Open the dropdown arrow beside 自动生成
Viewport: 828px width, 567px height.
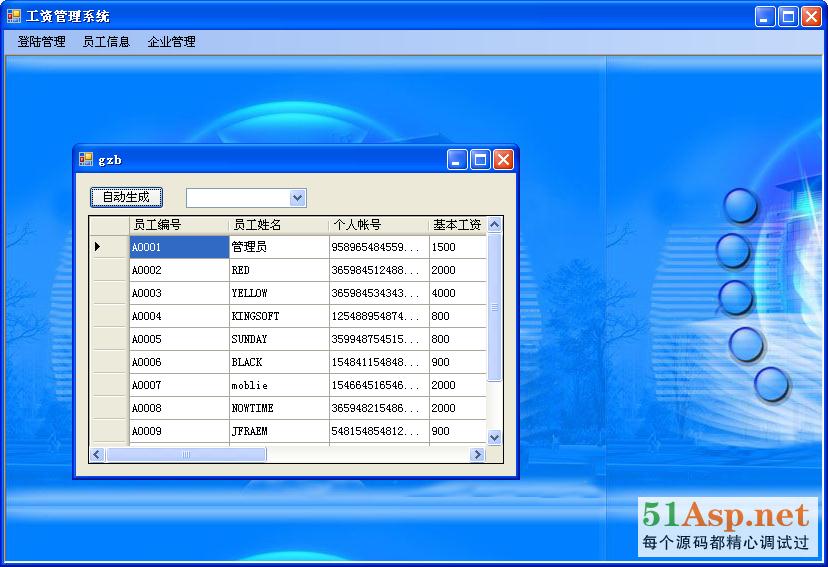tap(297, 198)
